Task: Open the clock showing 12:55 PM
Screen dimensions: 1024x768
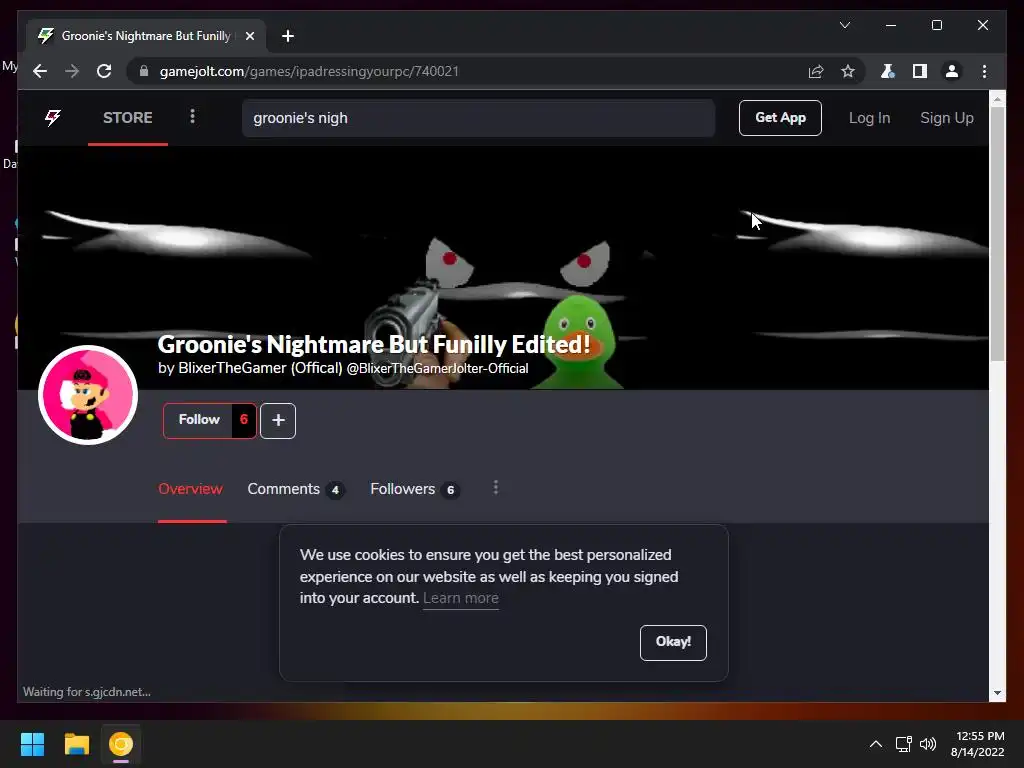Action: [x=978, y=744]
